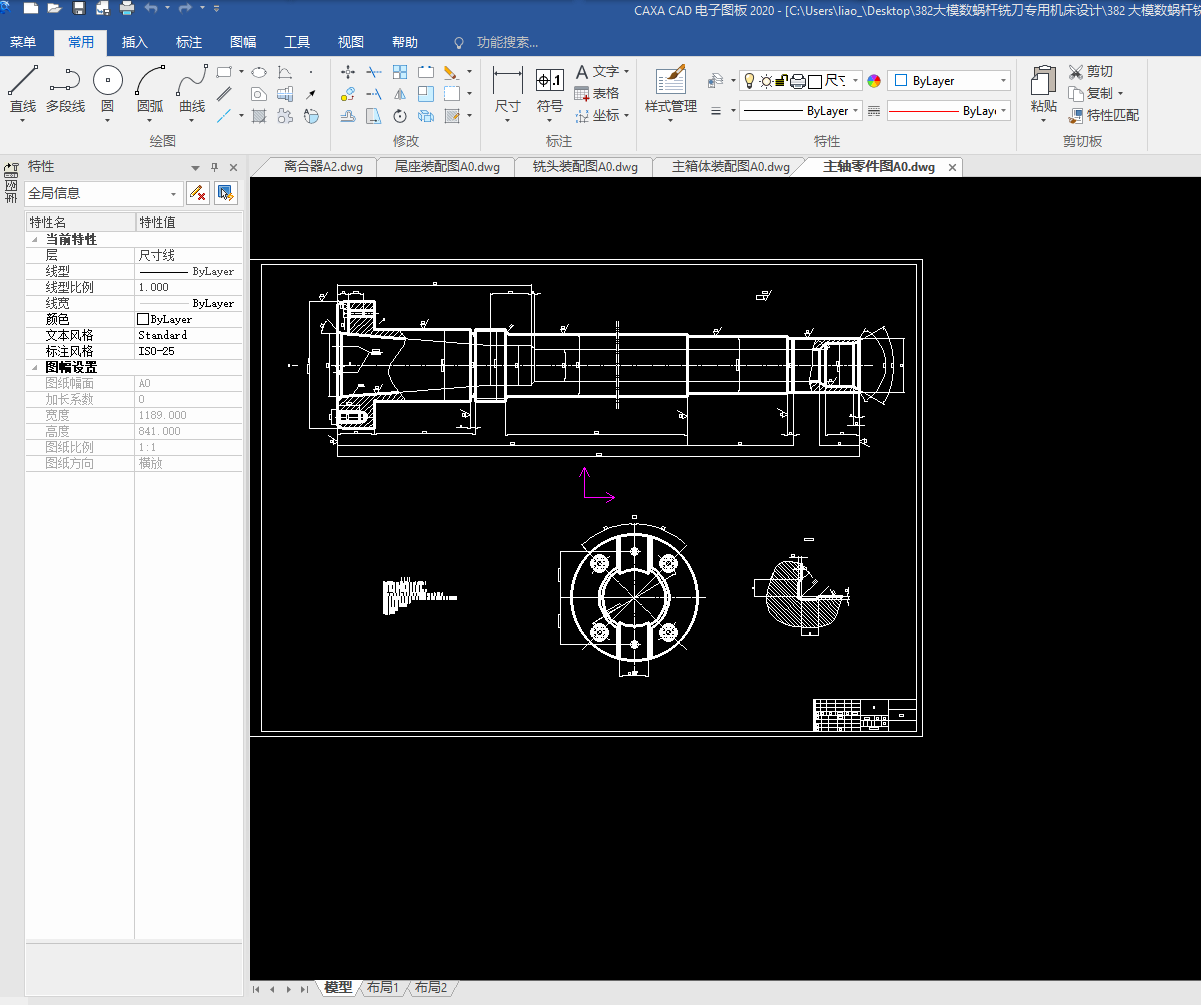This screenshot has height=1005, width=1201.
Task: Switch to 主箱体装配图A0.dwg document tab
Action: click(730, 167)
